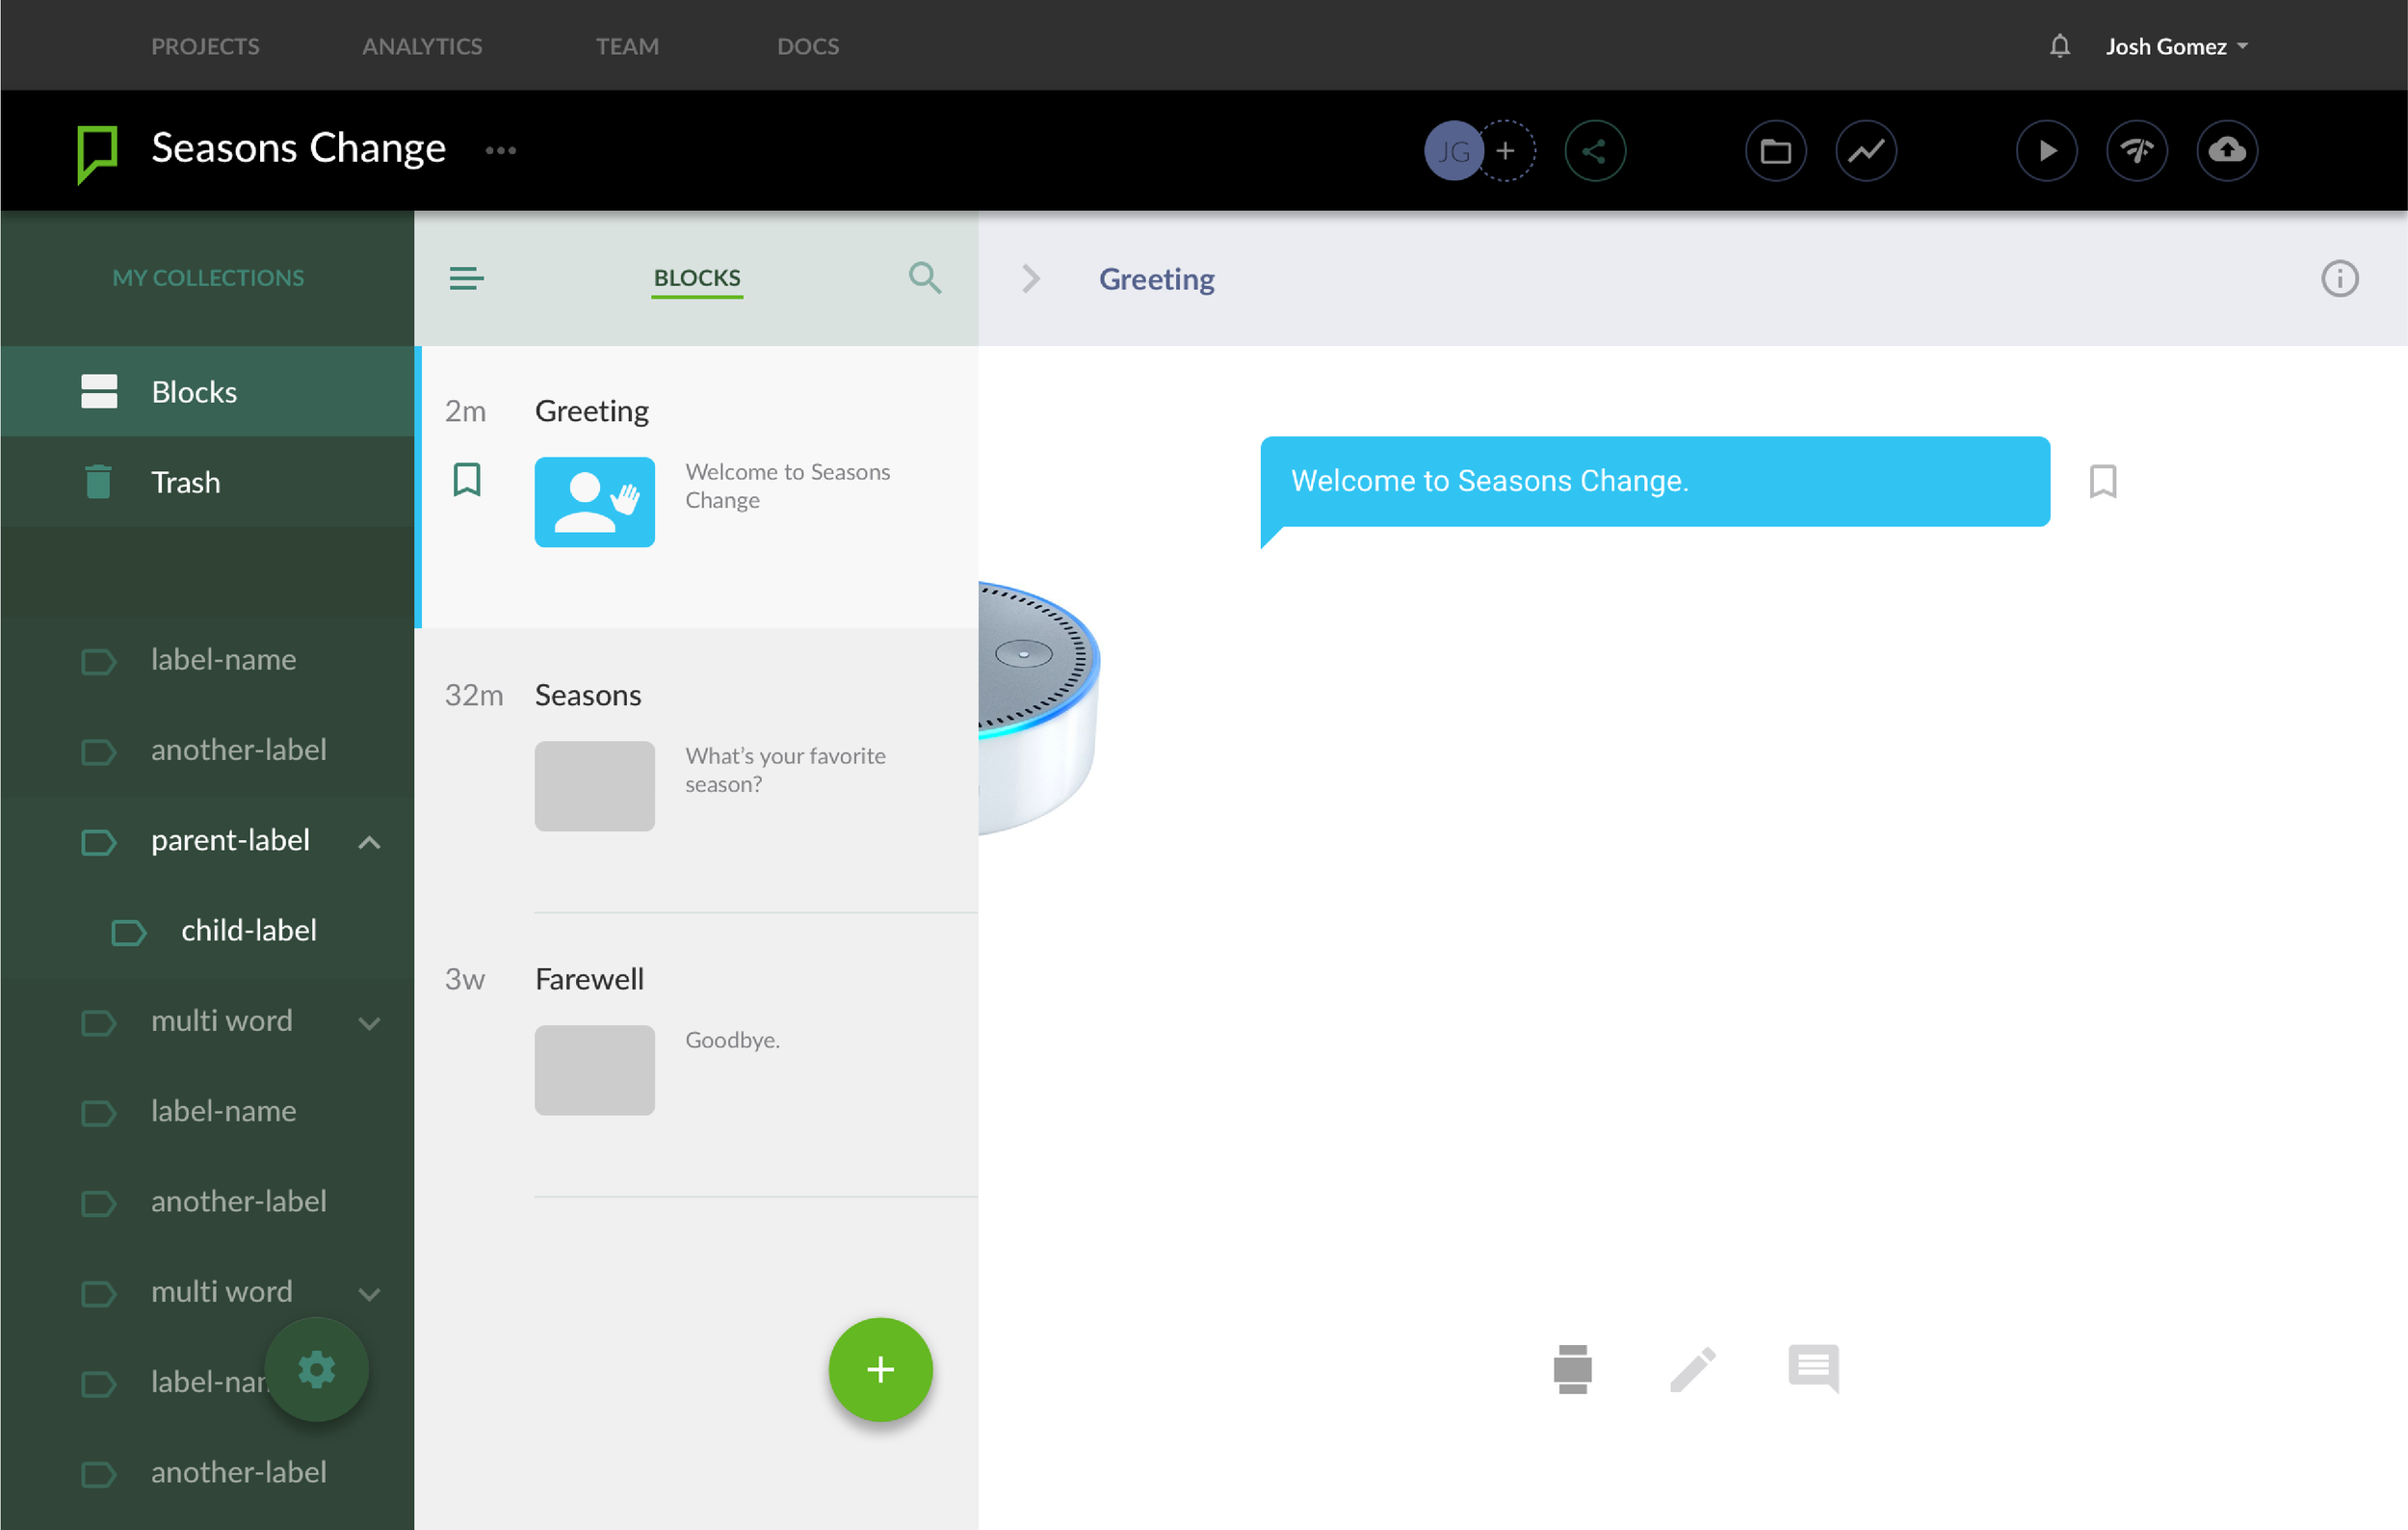Click the pencil edit icon
2408x1530 pixels.
pos(1692,1369)
